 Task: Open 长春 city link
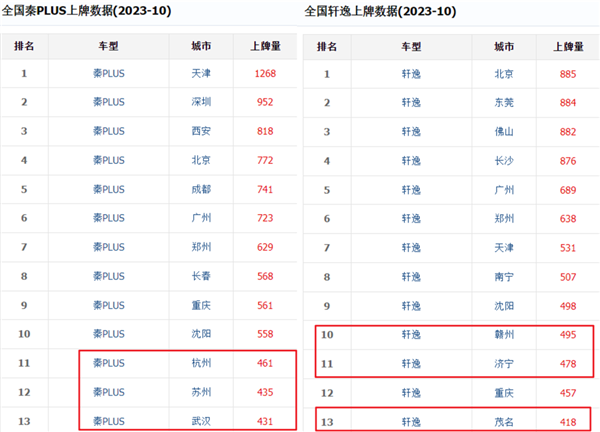(x=200, y=276)
